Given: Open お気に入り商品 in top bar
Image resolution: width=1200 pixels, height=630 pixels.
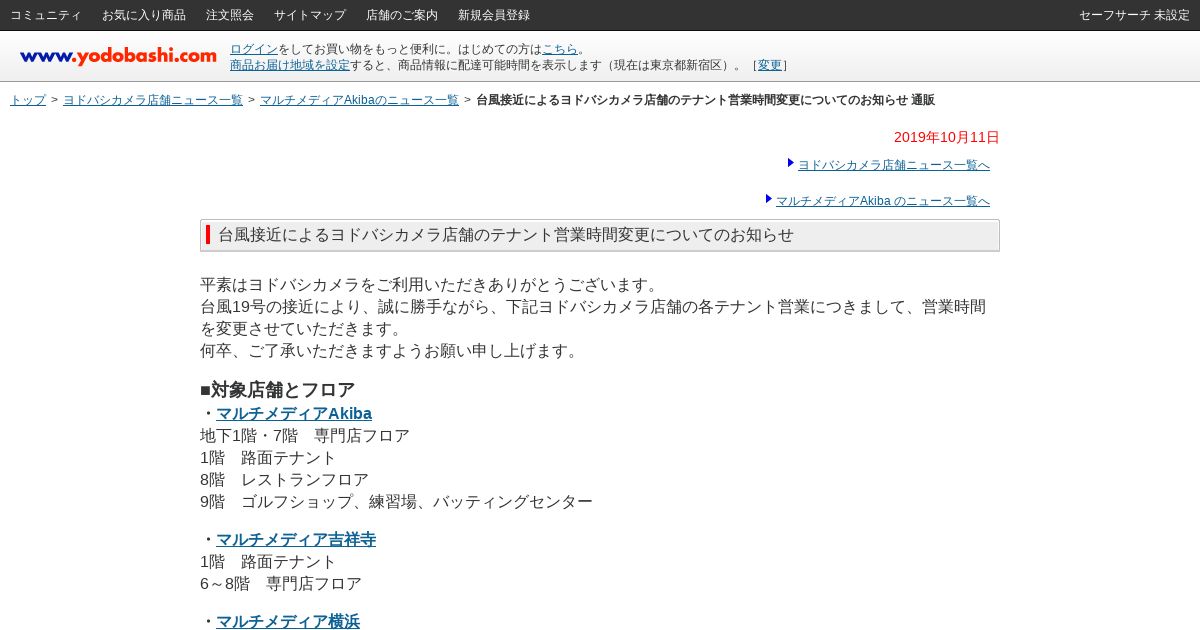Looking at the screenshot, I should click(x=144, y=15).
